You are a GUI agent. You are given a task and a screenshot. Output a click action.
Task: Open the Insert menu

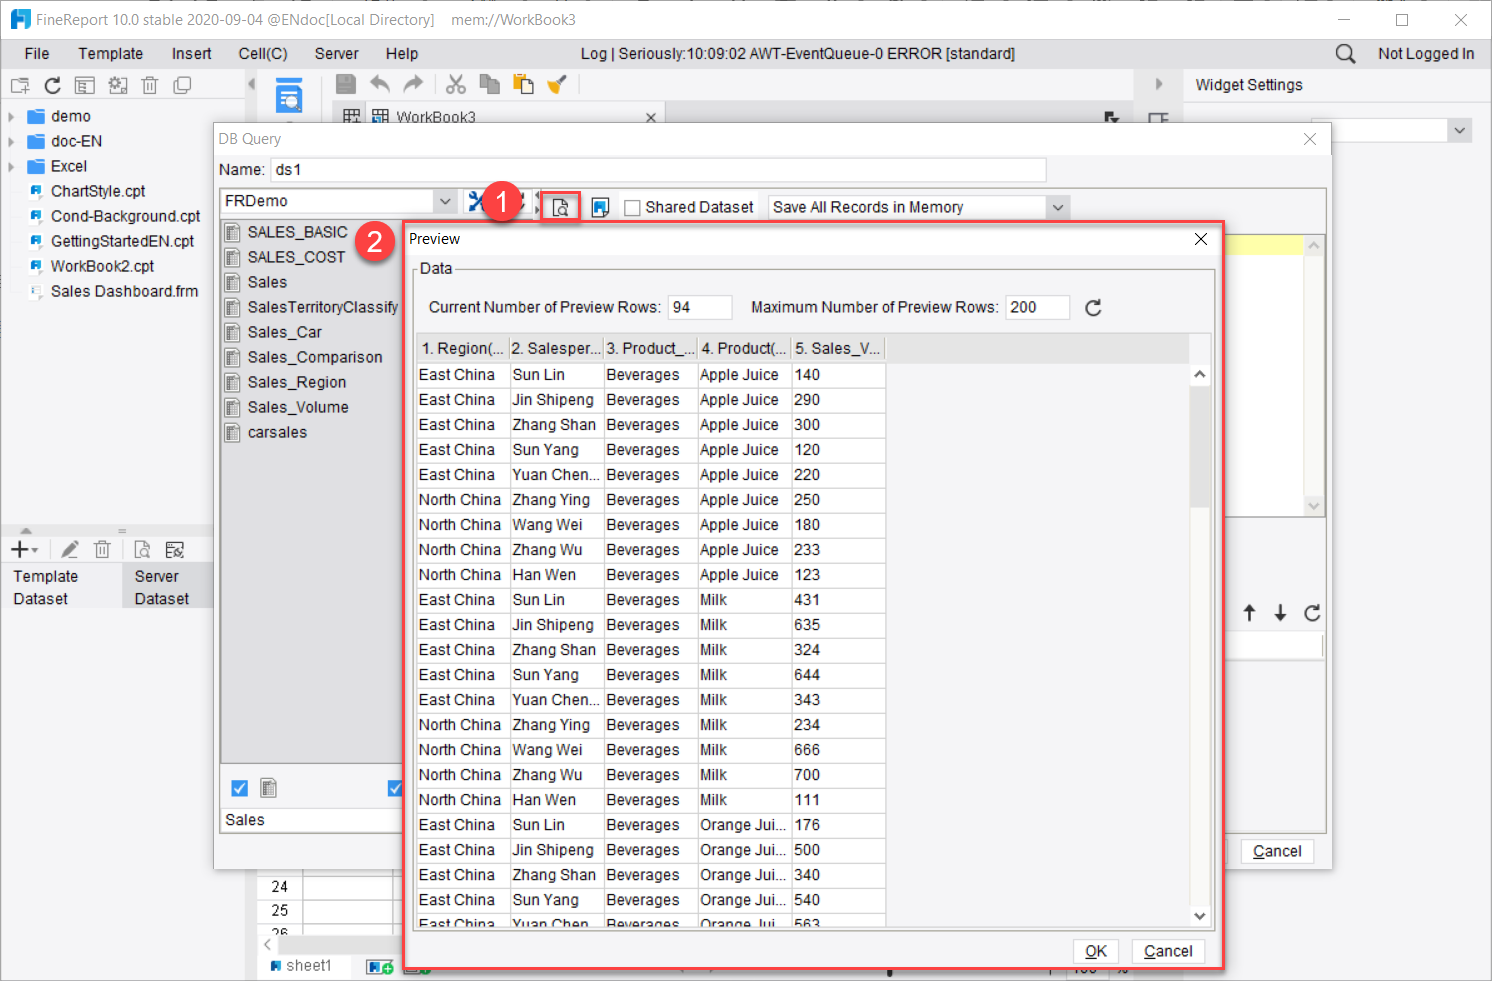point(191,54)
